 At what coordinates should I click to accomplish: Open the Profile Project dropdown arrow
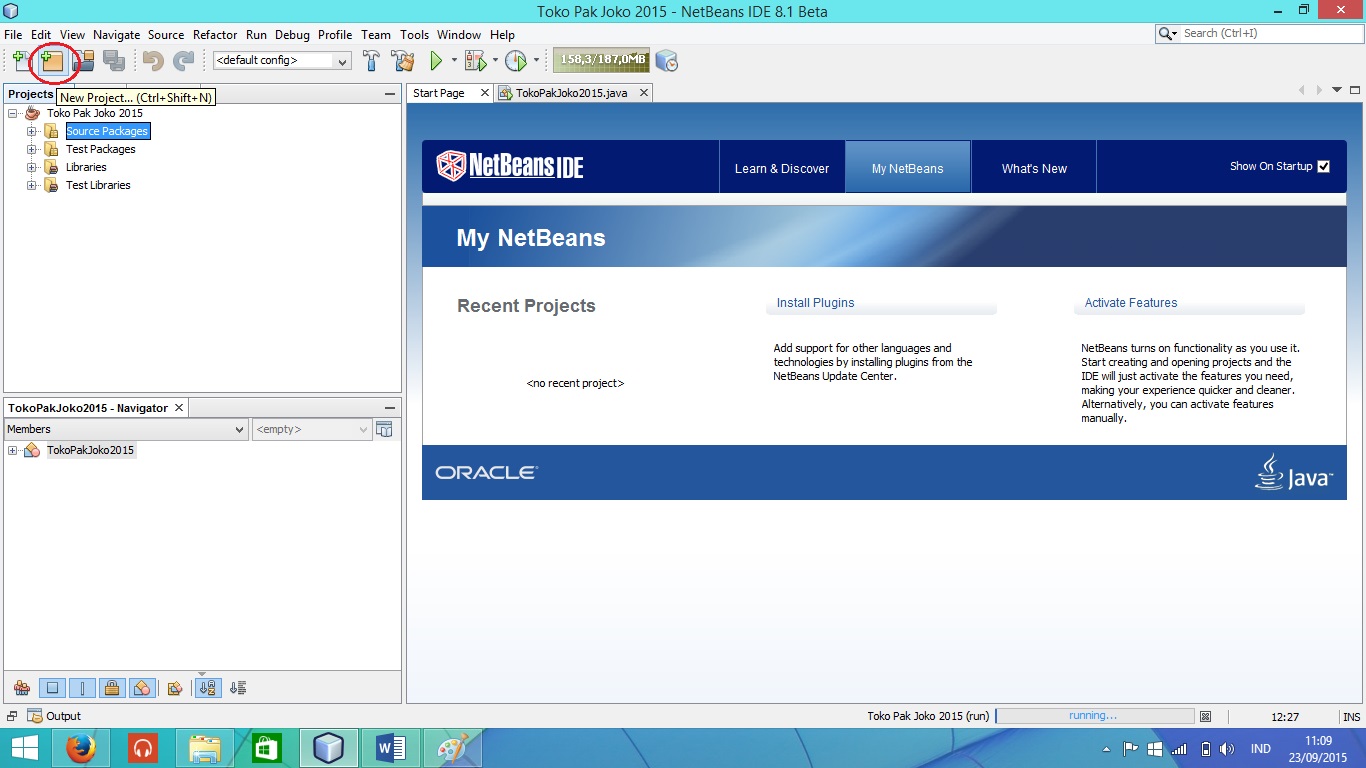pyautogui.click(x=536, y=61)
